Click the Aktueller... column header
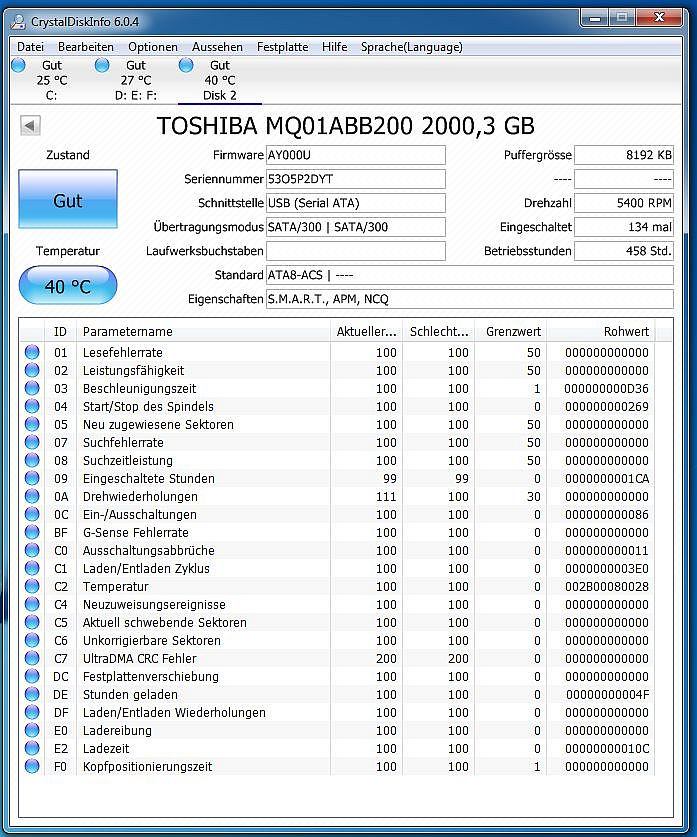The width and height of the screenshot is (697, 837). (x=366, y=331)
